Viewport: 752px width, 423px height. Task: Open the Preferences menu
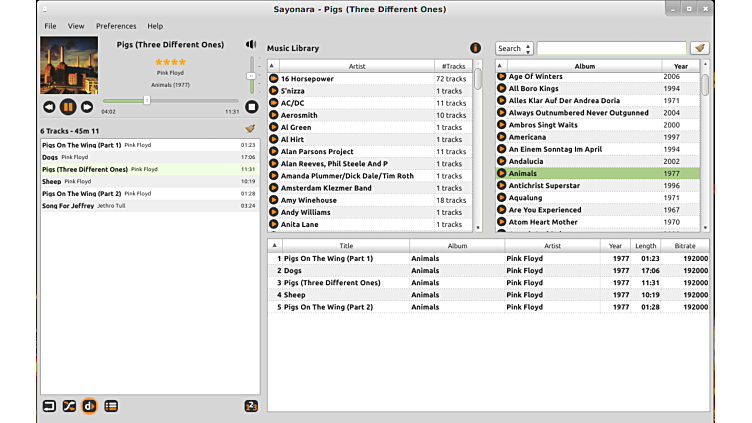click(116, 26)
